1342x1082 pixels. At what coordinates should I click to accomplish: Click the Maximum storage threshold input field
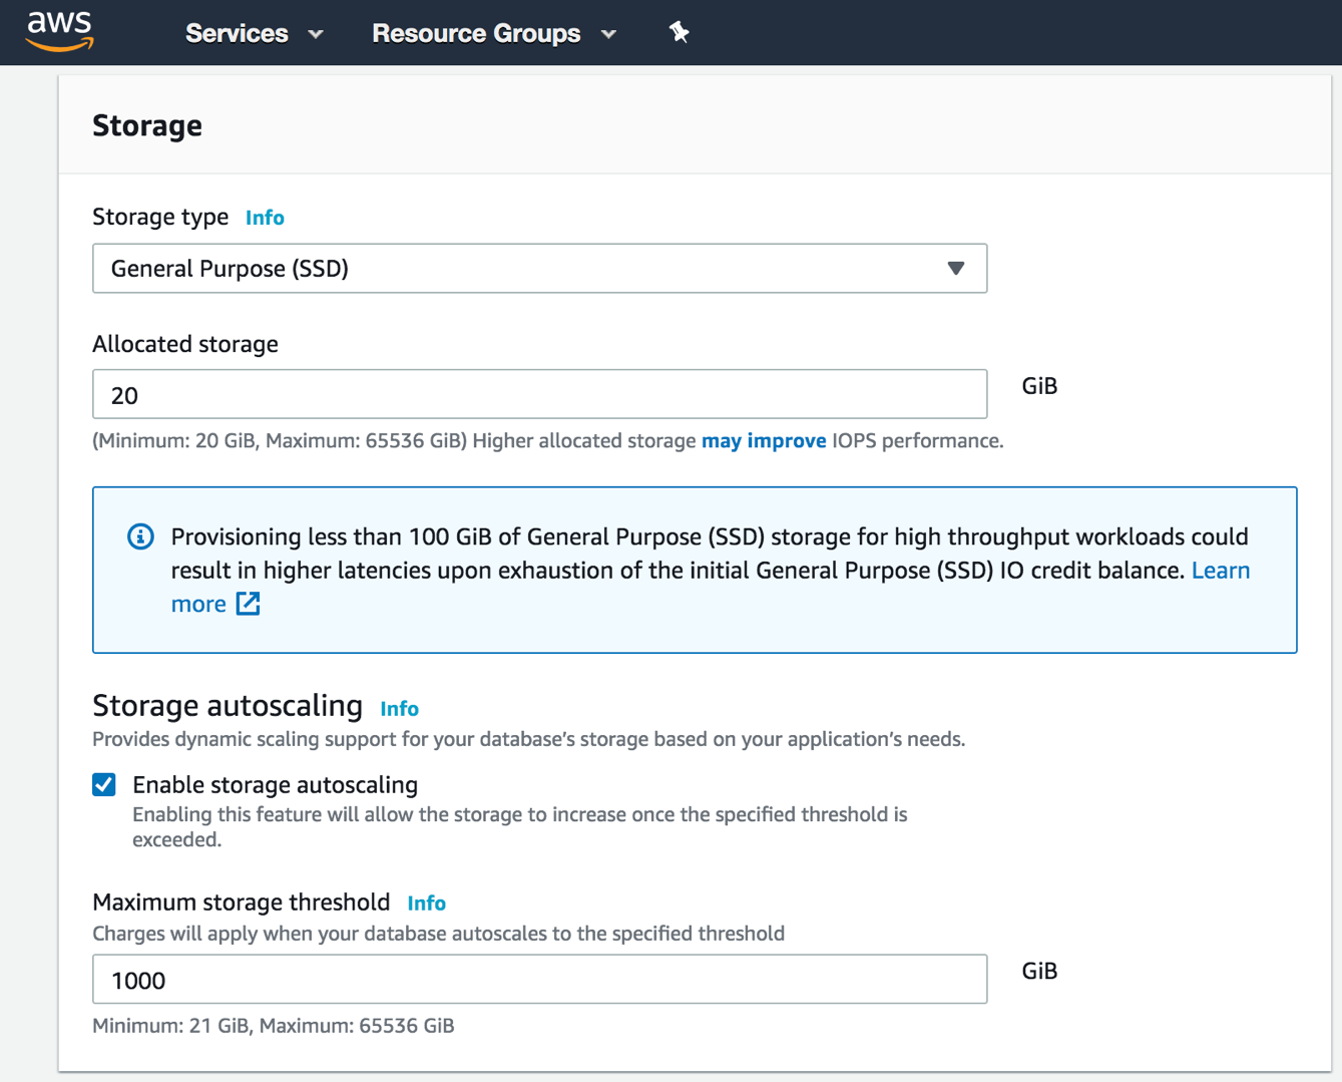pyautogui.click(x=540, y=979)
